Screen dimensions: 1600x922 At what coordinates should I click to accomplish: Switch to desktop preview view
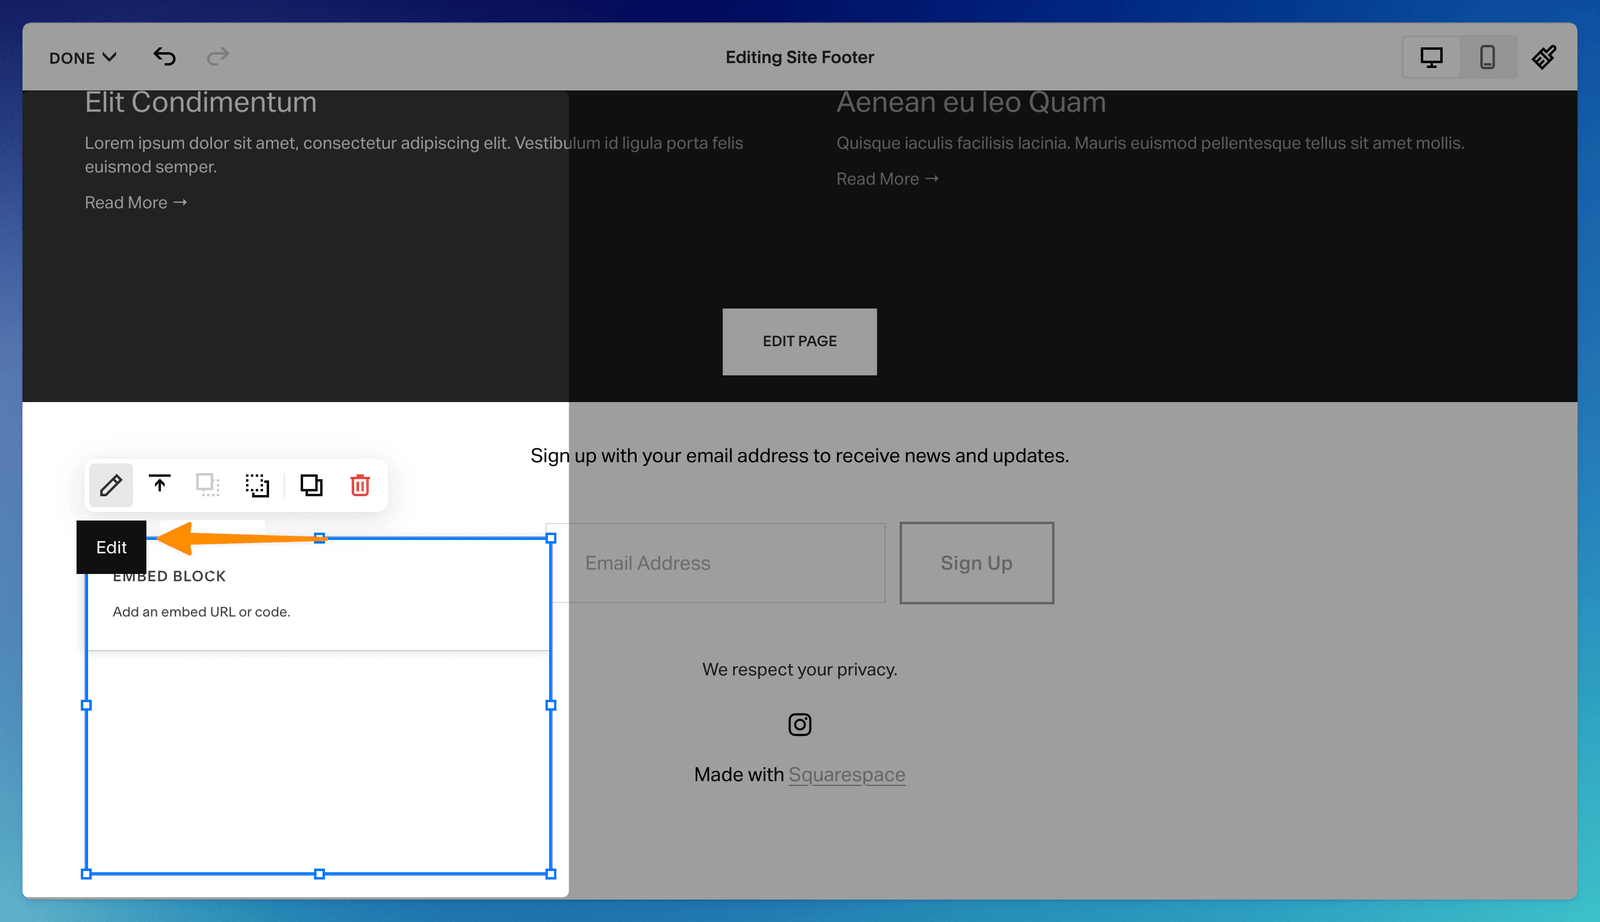[x=1431, y=57]
